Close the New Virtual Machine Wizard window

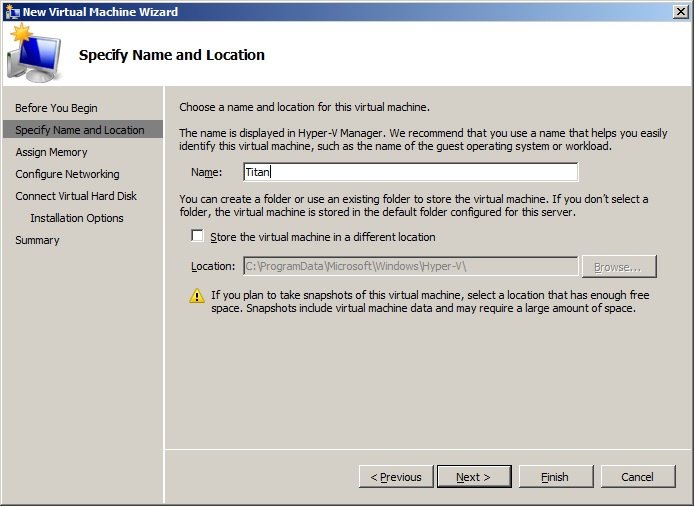click(x=680, y=12)
